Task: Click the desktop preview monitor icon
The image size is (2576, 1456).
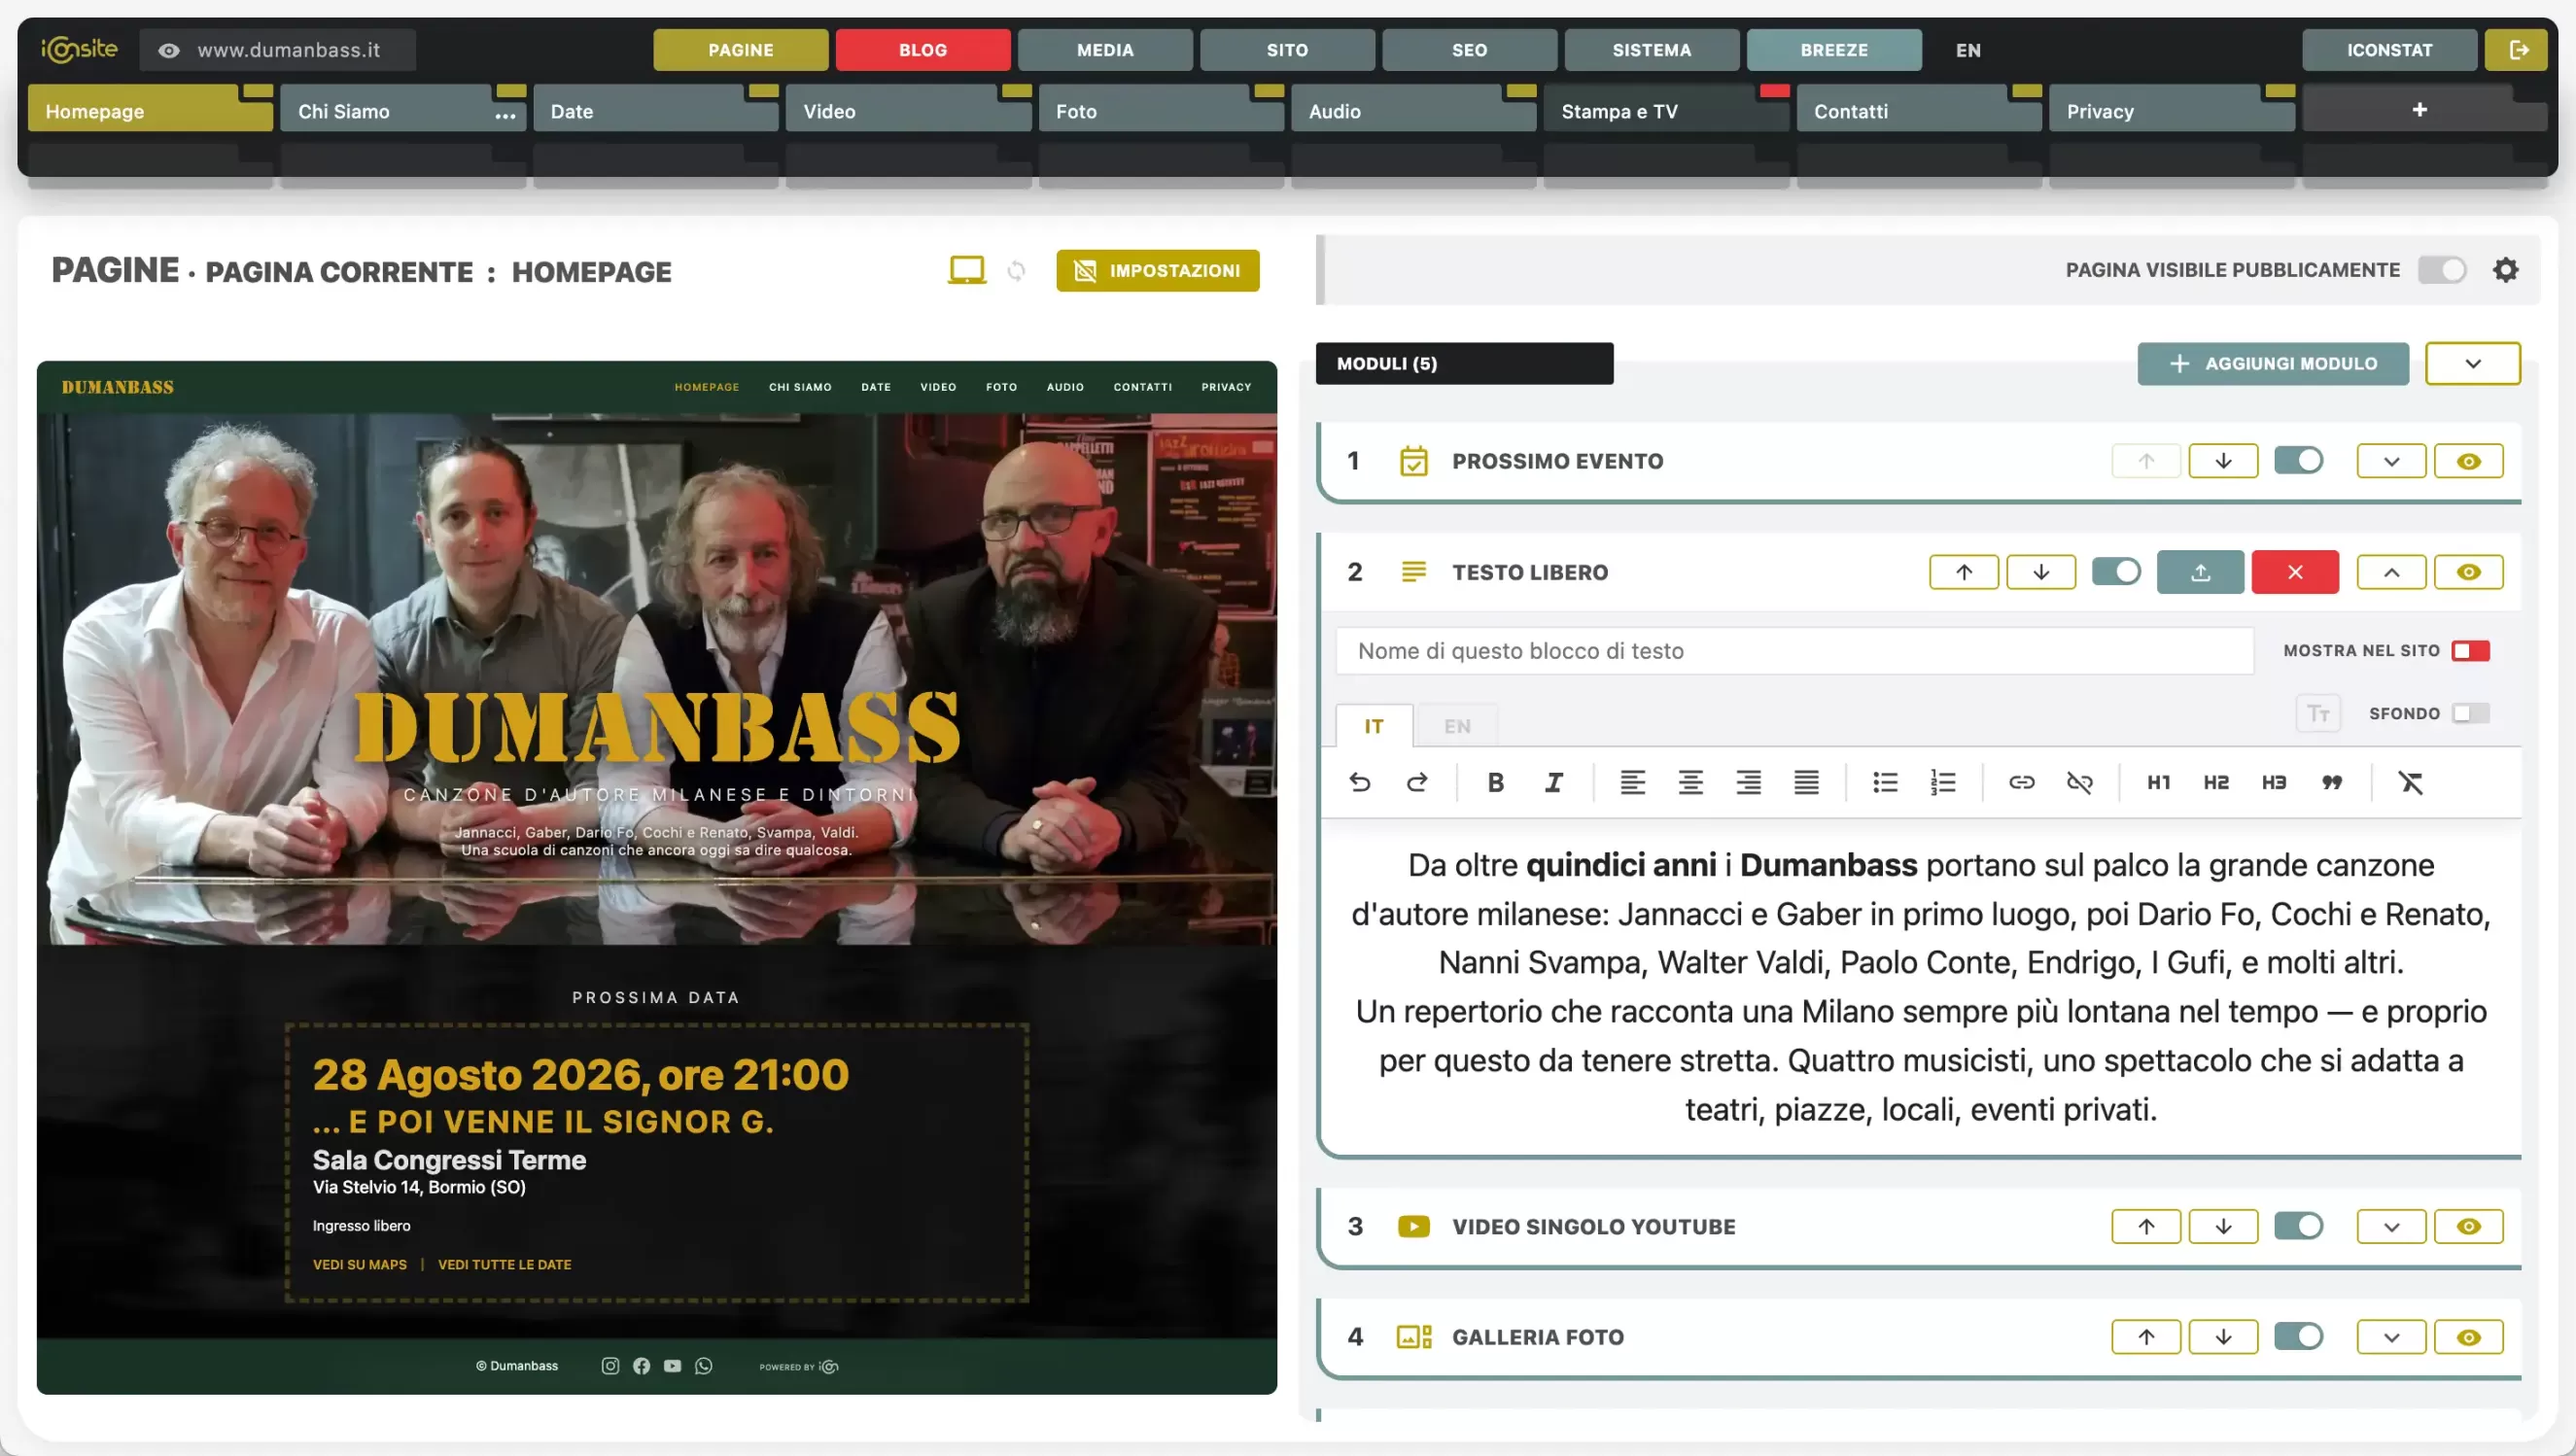Action: [966, 270]
